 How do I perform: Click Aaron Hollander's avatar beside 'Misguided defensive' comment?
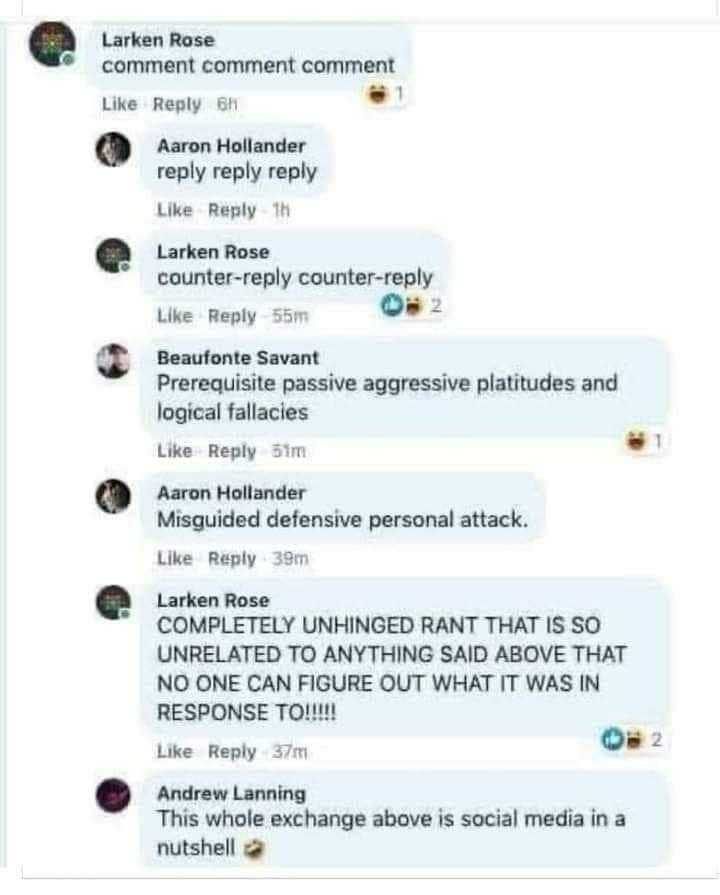113,496
